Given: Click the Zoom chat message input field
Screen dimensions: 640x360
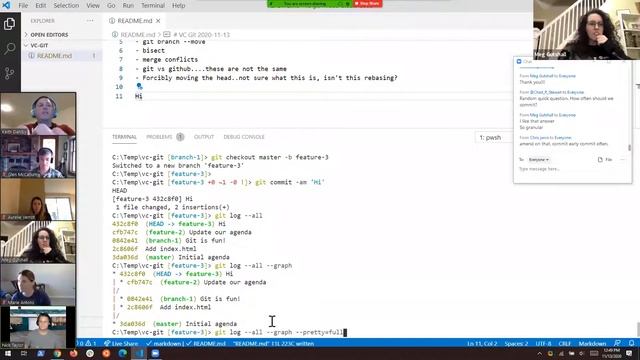Looking at the screenshot, I should [x=571, y=169].
